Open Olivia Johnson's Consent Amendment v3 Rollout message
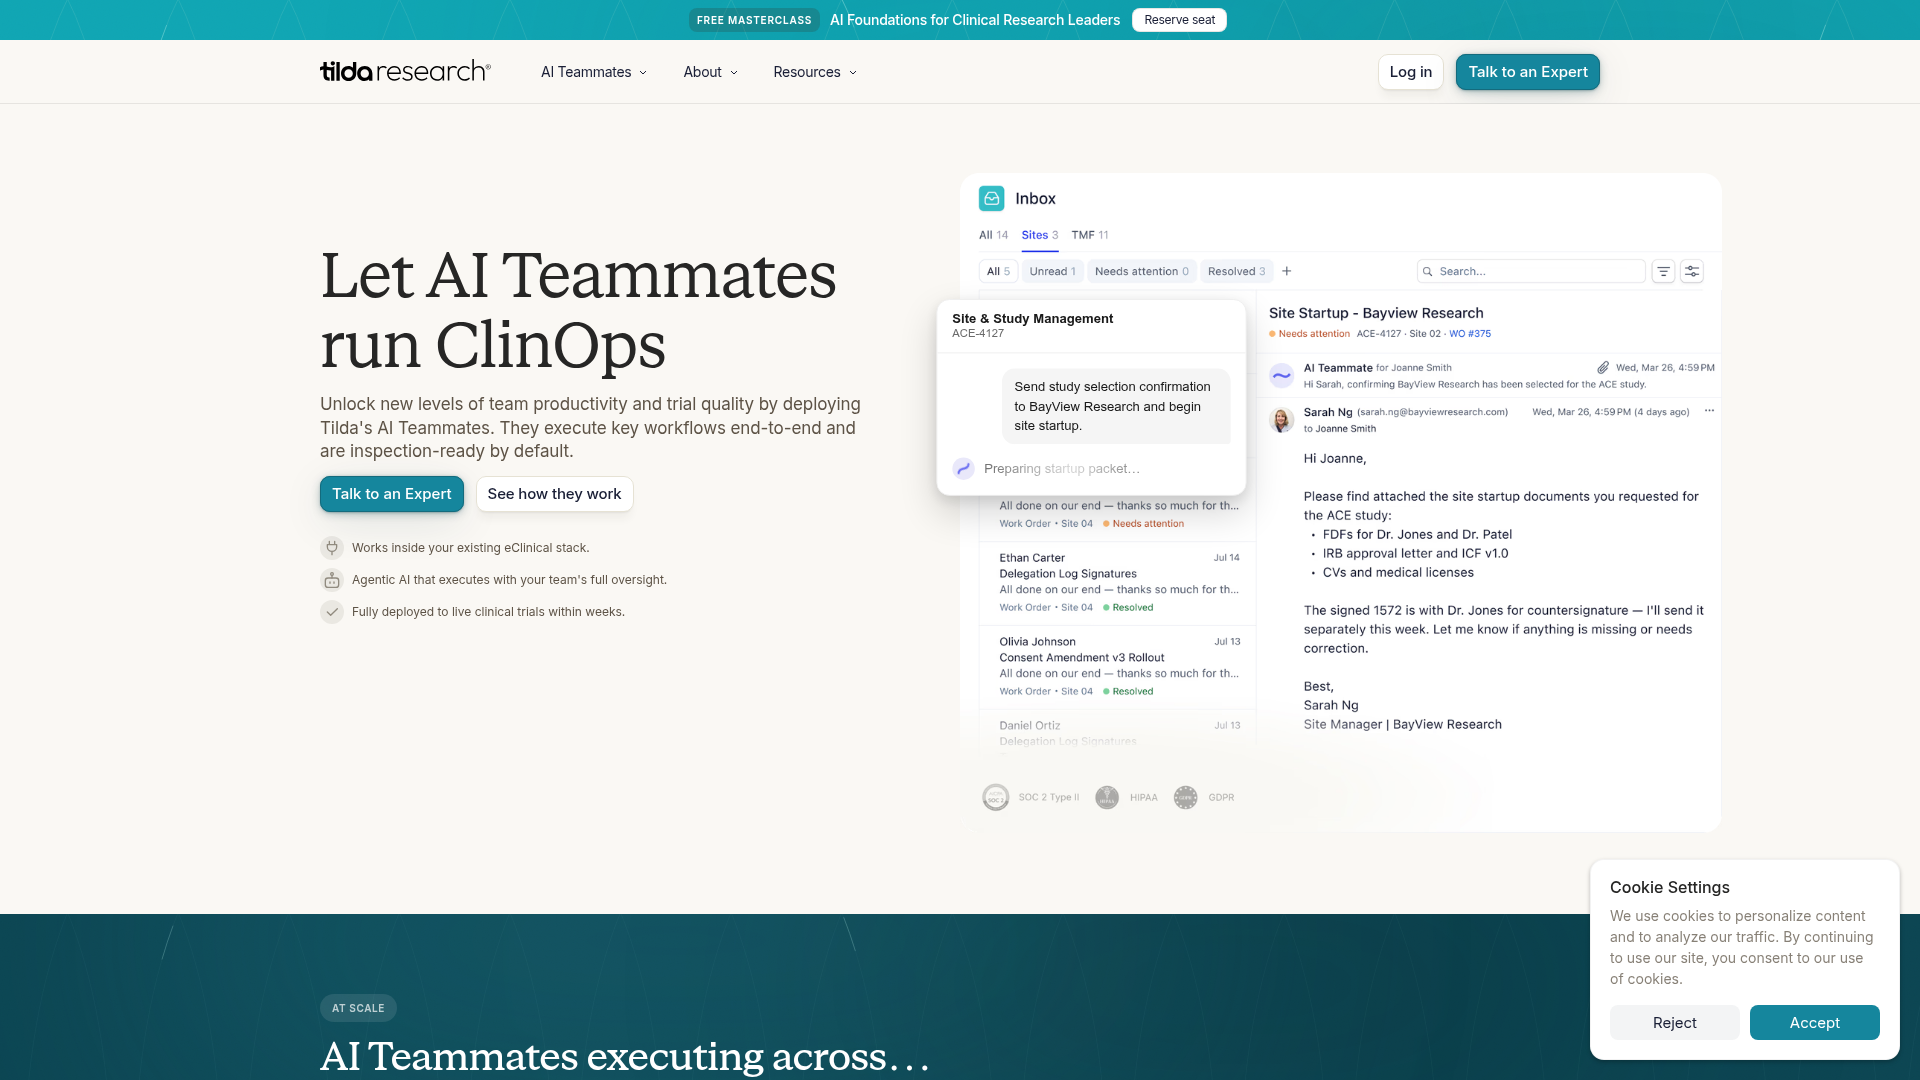1920x1080 pixels. [1119, 667]
